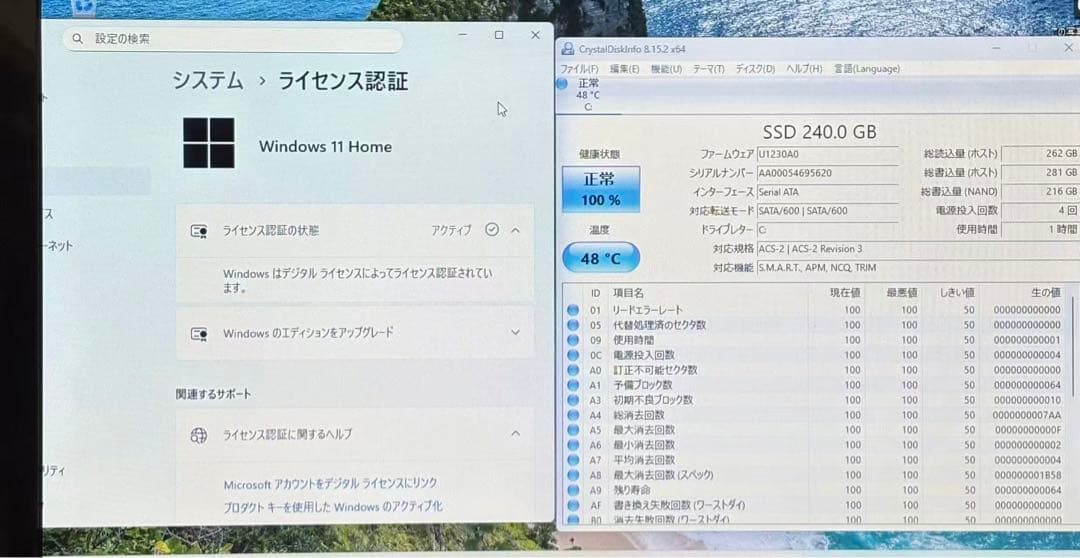Open プロダクト キーを使用した Windows のアクティブ化 link
Viewport: 1080px width, 558px height.
pos(333,506)
